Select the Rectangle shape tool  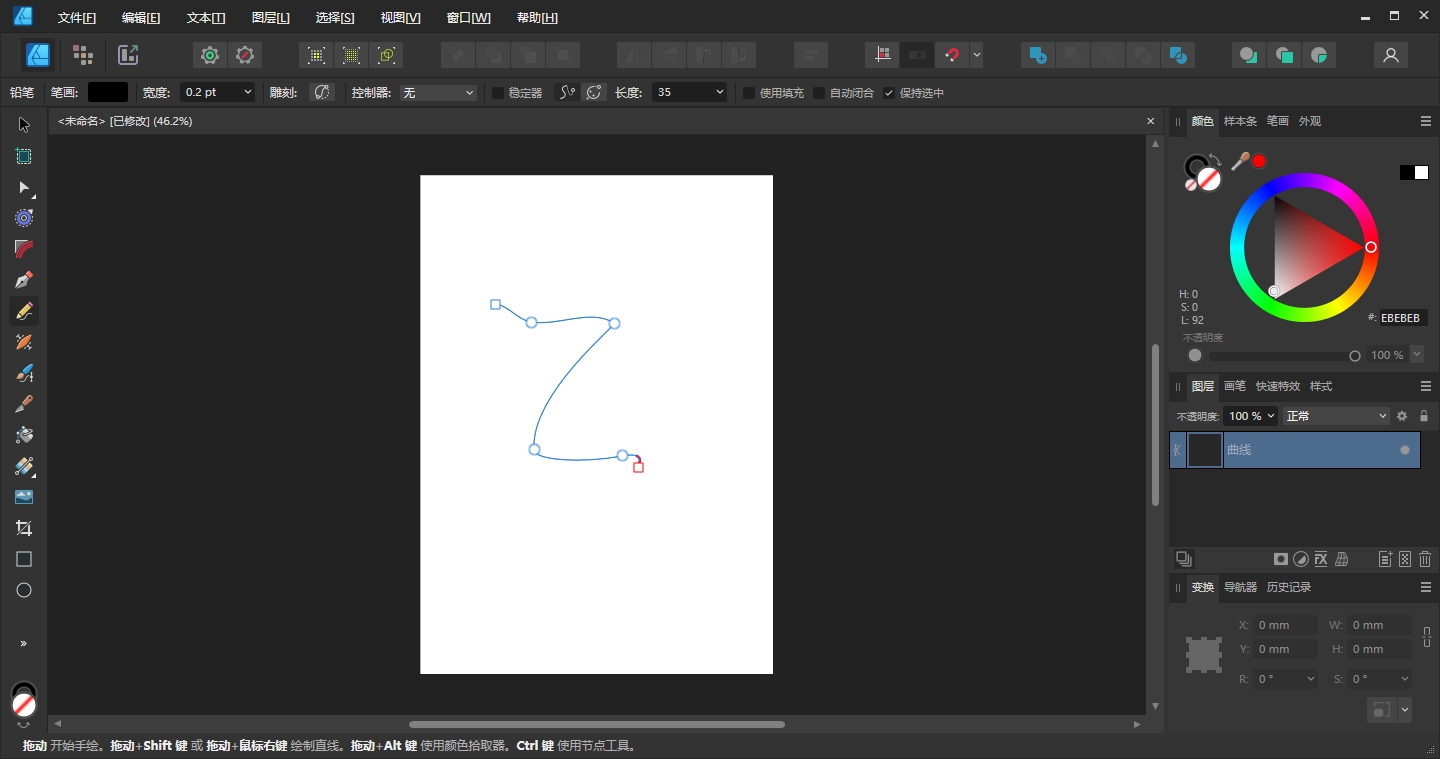pos(24,559)
